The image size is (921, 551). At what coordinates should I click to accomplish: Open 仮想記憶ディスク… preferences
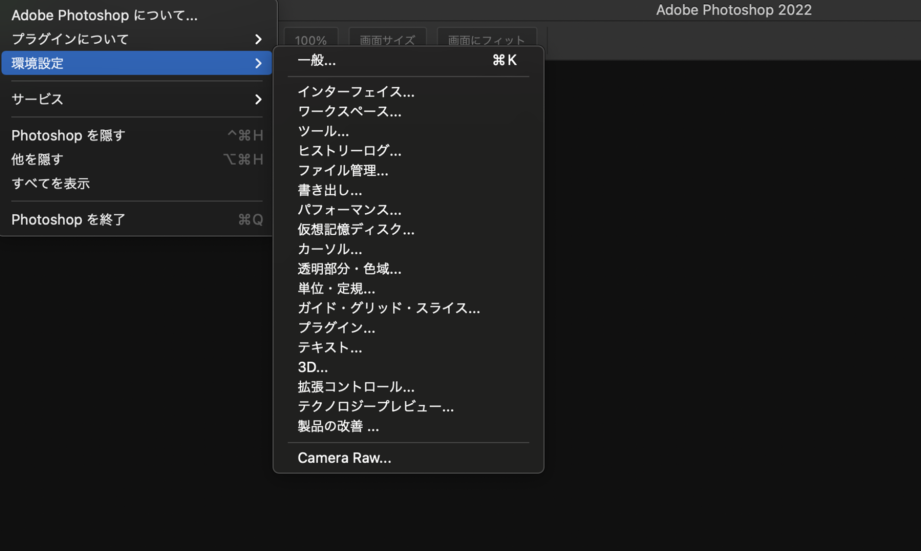tap(408, 230)
